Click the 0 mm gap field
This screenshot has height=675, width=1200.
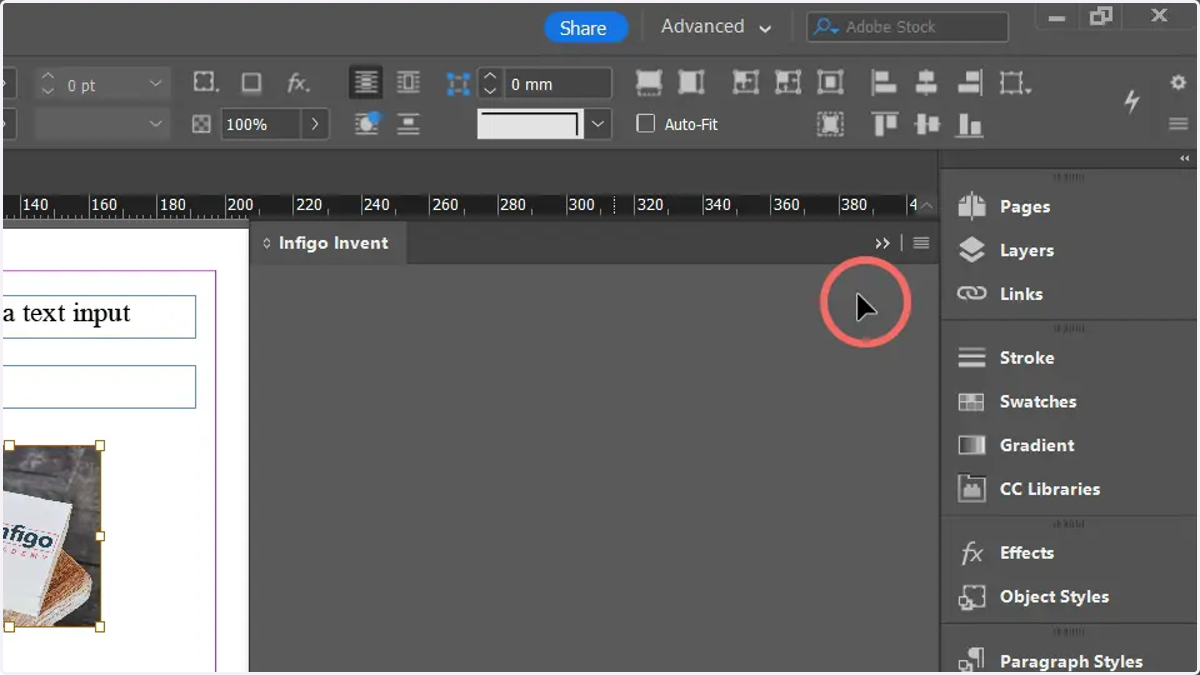tap(557, 84)
